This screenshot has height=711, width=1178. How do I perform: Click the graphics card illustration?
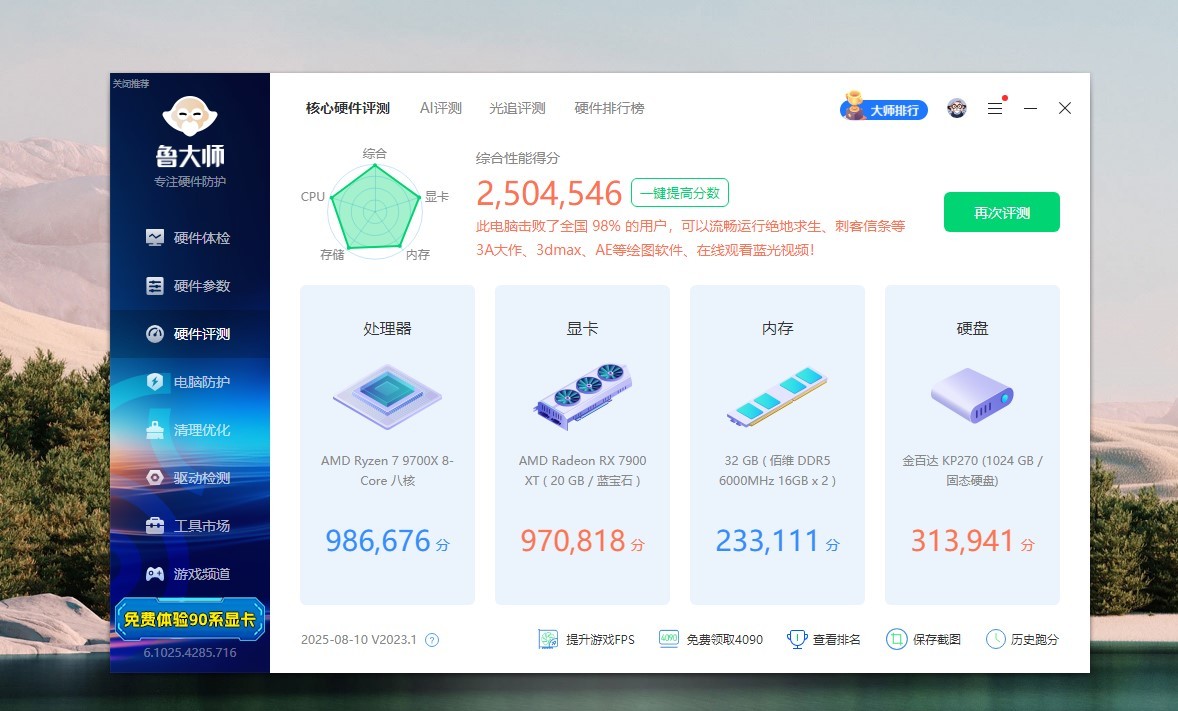click(x=583, y=396)
